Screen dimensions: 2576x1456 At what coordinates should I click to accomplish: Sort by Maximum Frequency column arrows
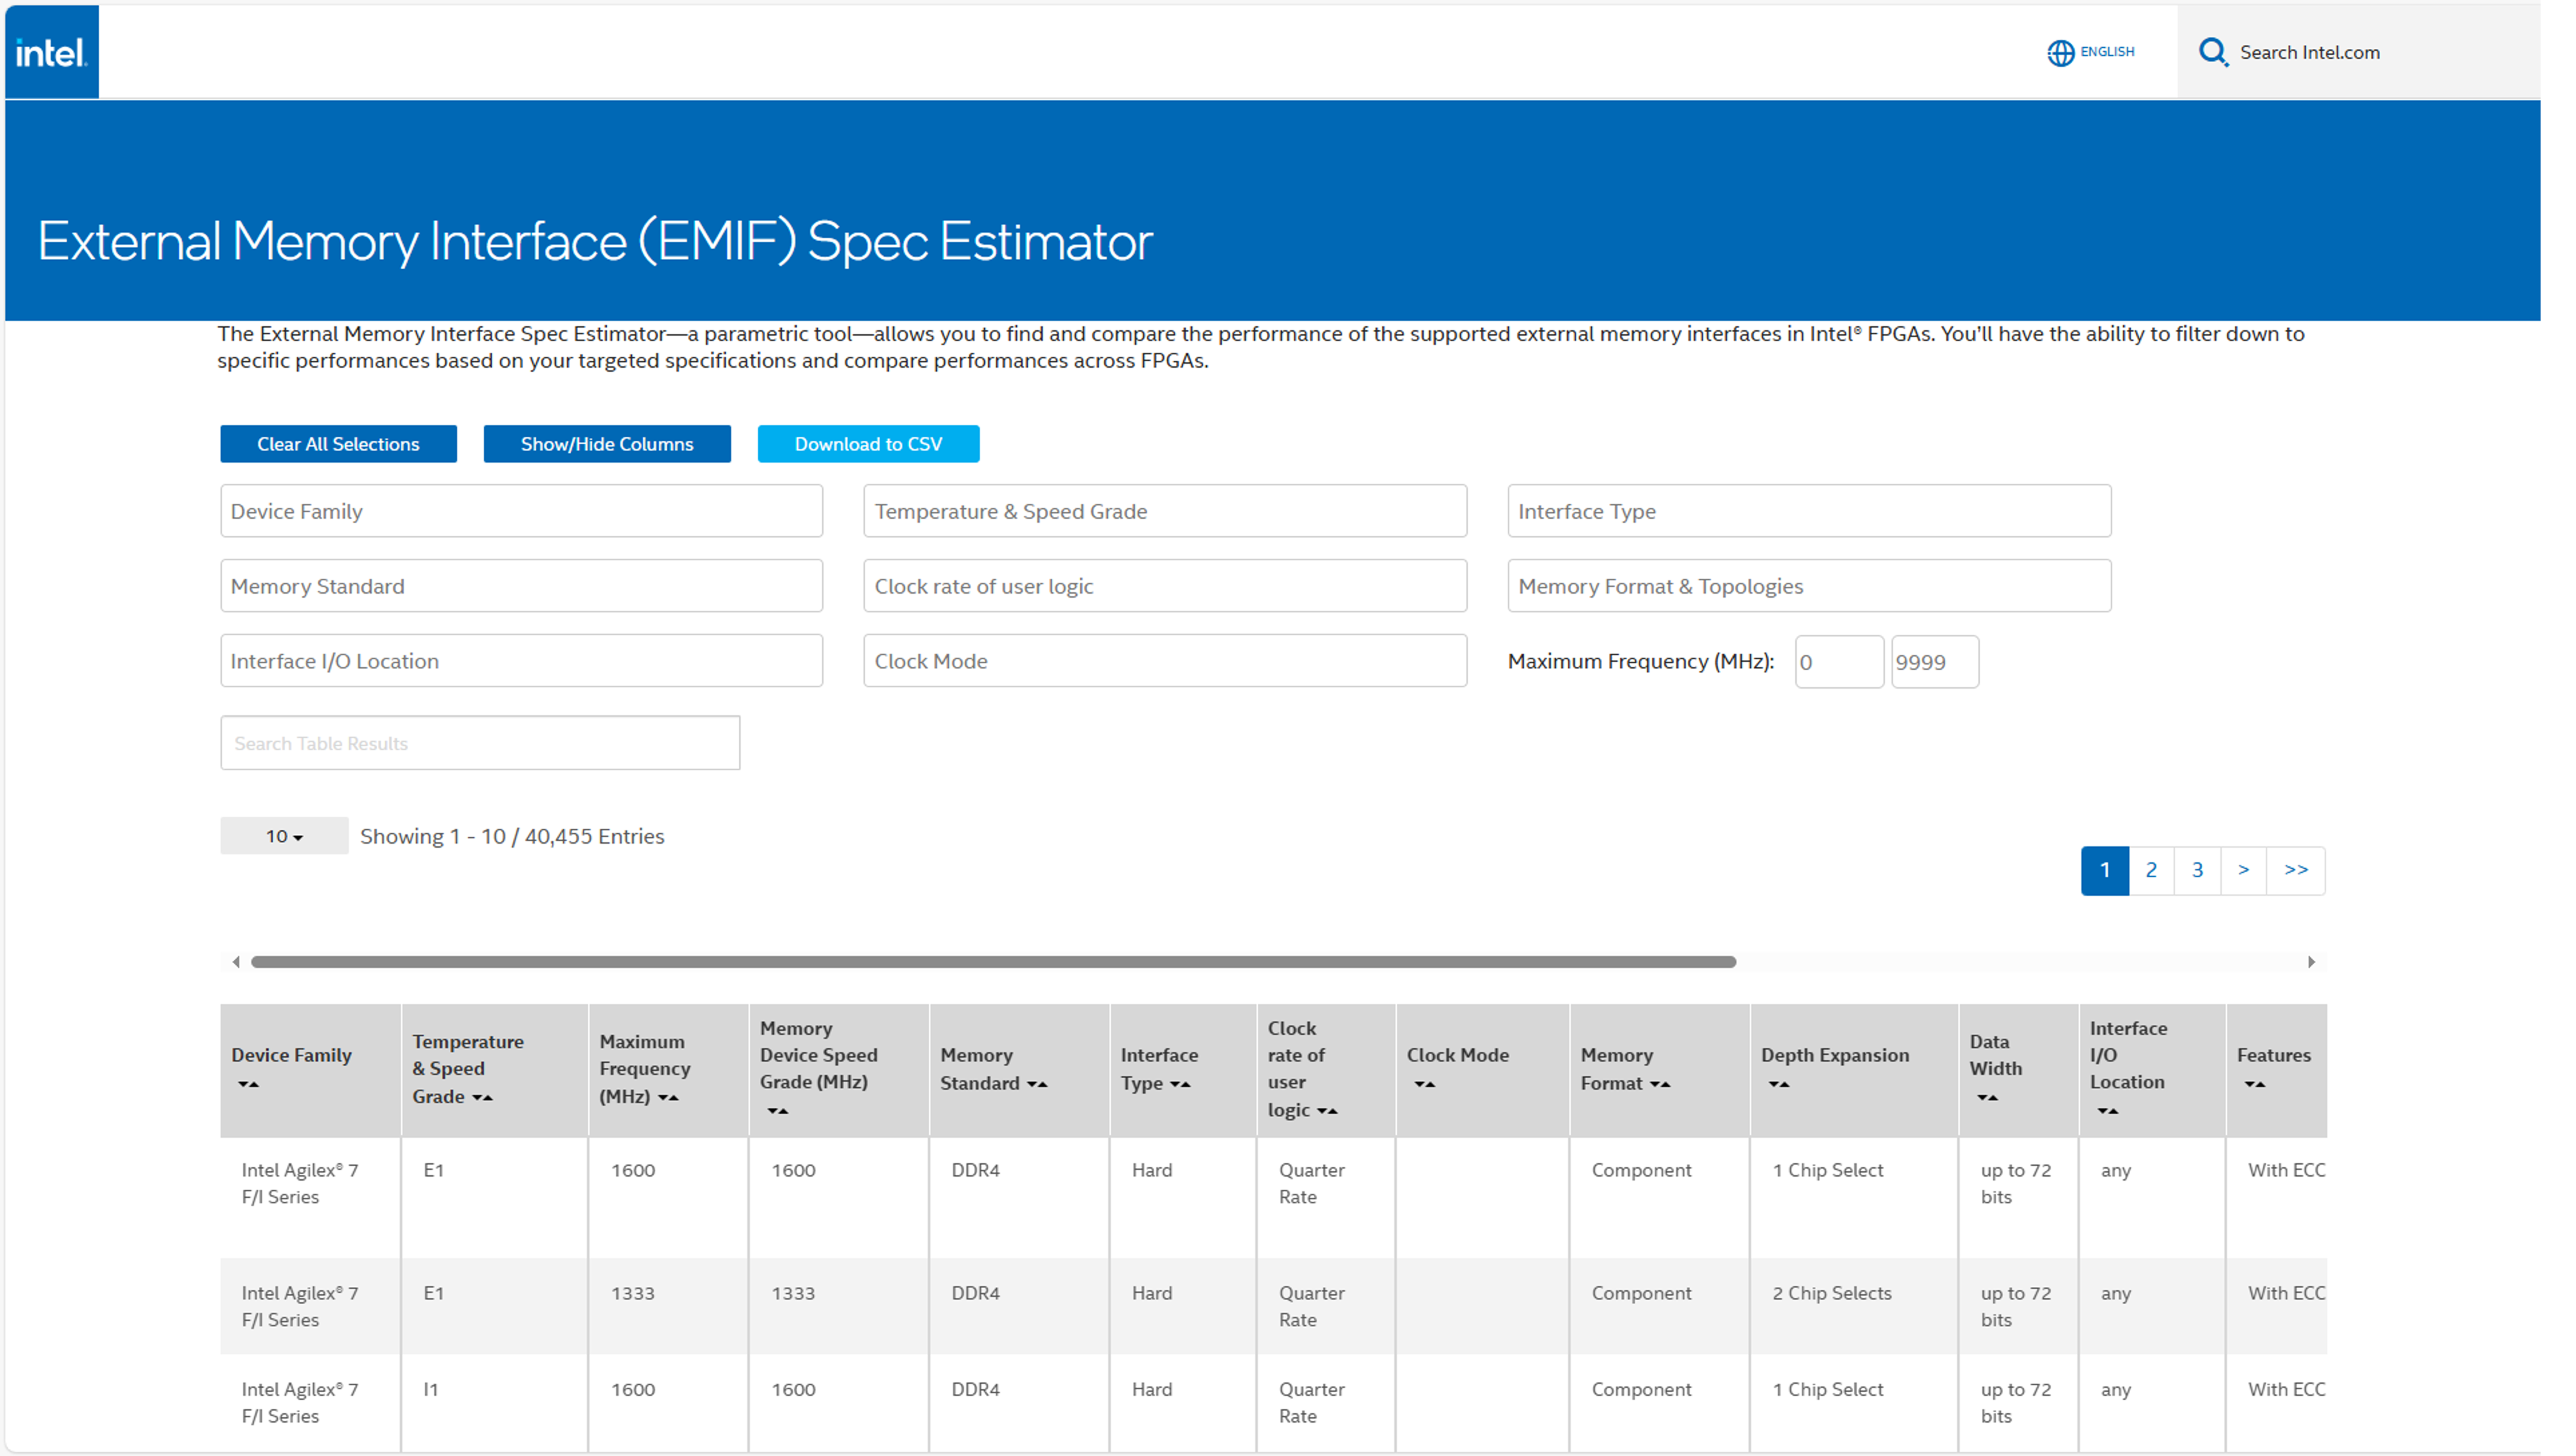668,1097
